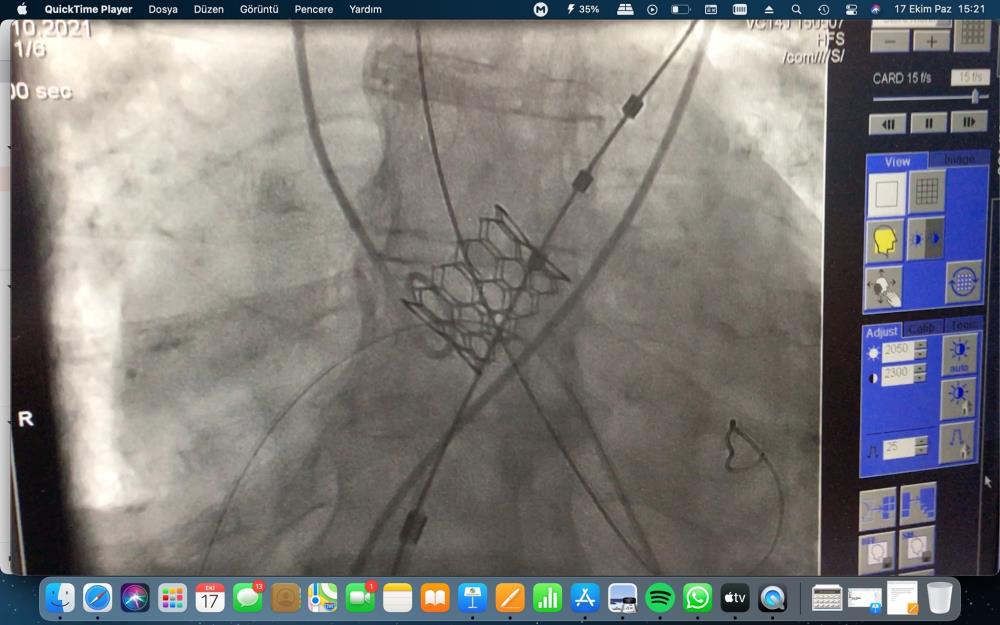Image resolution: width=1000 pixels, height=625 pixels.
Task: Pause playback with the pause button
Action: pyautogui.click(x=929, y=123)
